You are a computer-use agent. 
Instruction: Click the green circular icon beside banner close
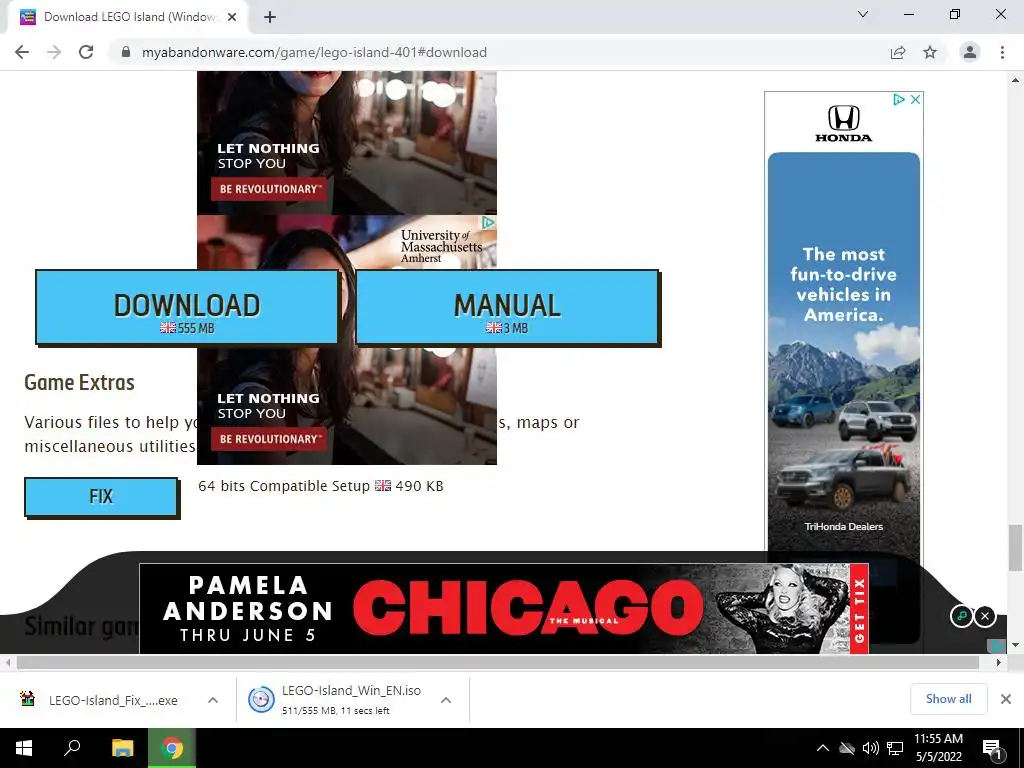(x=961, y=616)
